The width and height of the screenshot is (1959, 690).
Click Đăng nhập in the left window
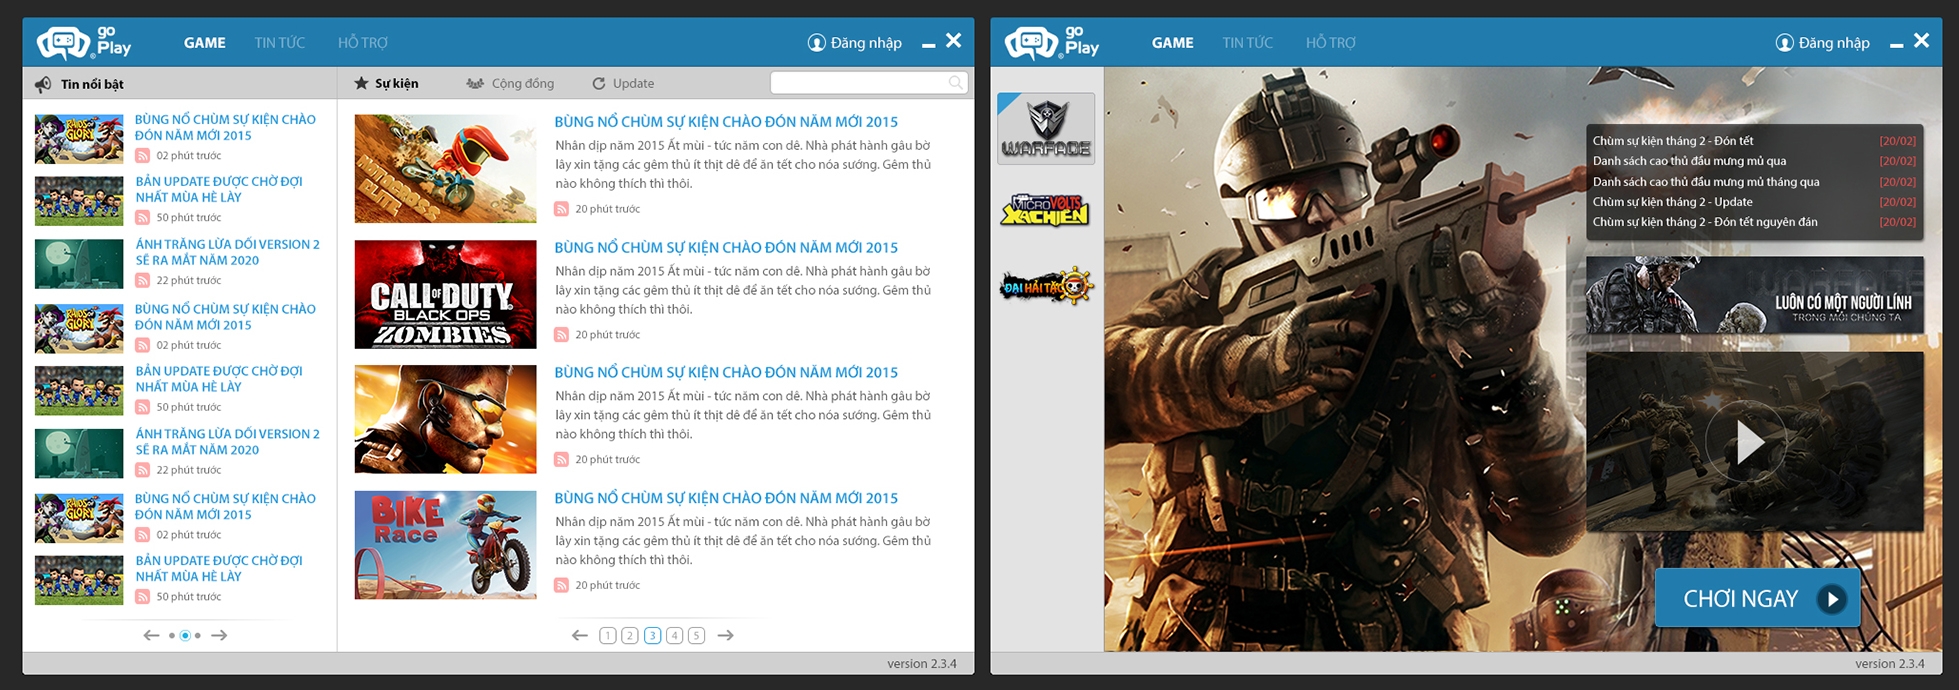pyautogui.click(x=866, y=43)
